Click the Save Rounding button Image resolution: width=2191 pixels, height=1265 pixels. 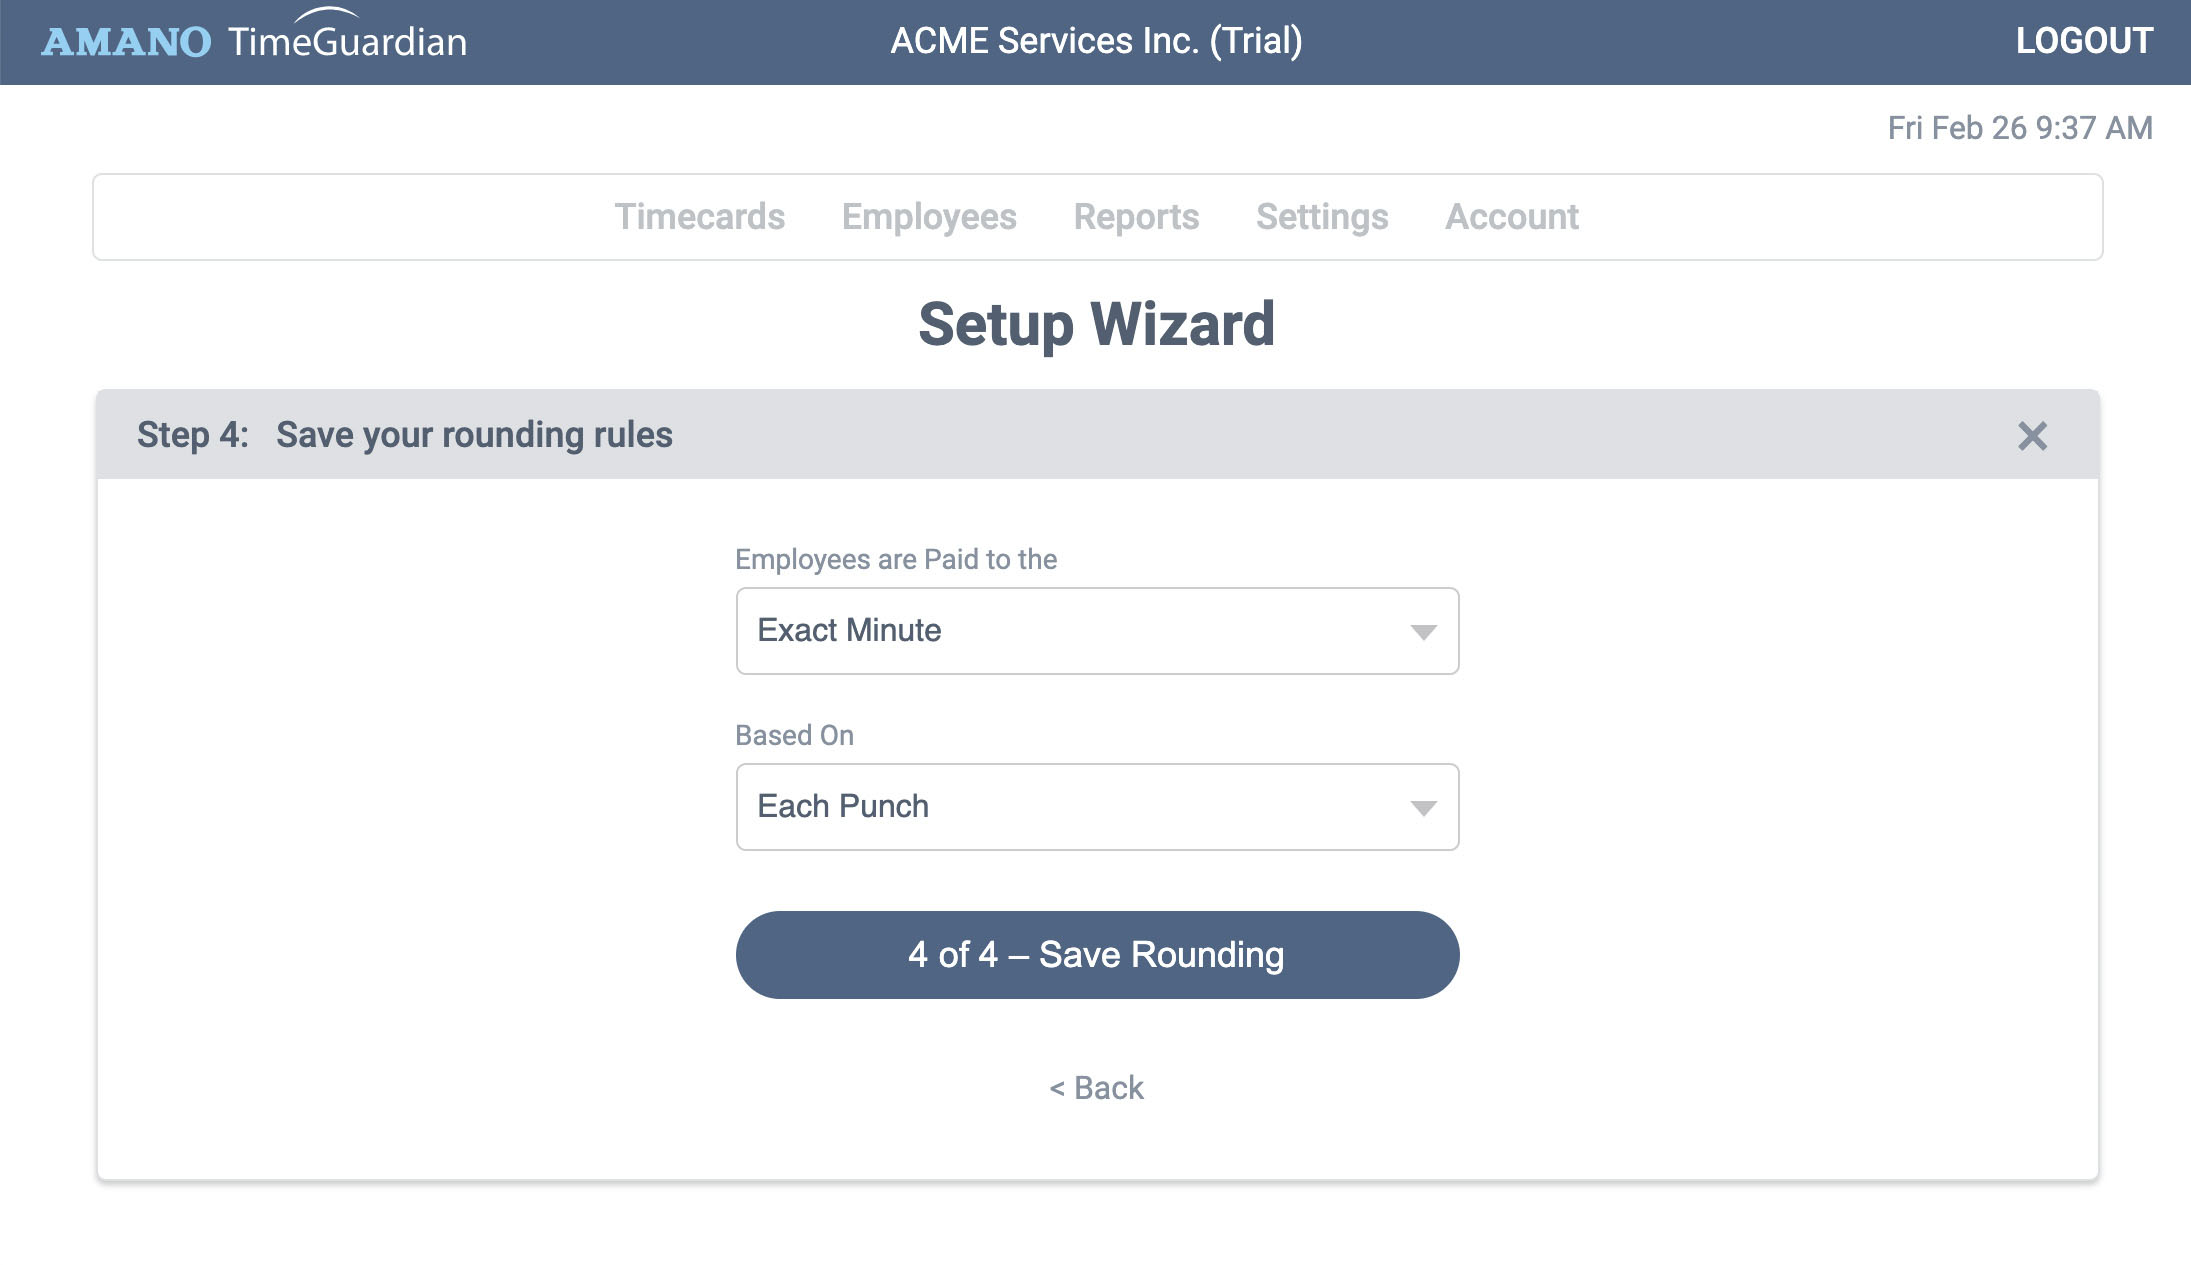click(x=1096, y=955)
